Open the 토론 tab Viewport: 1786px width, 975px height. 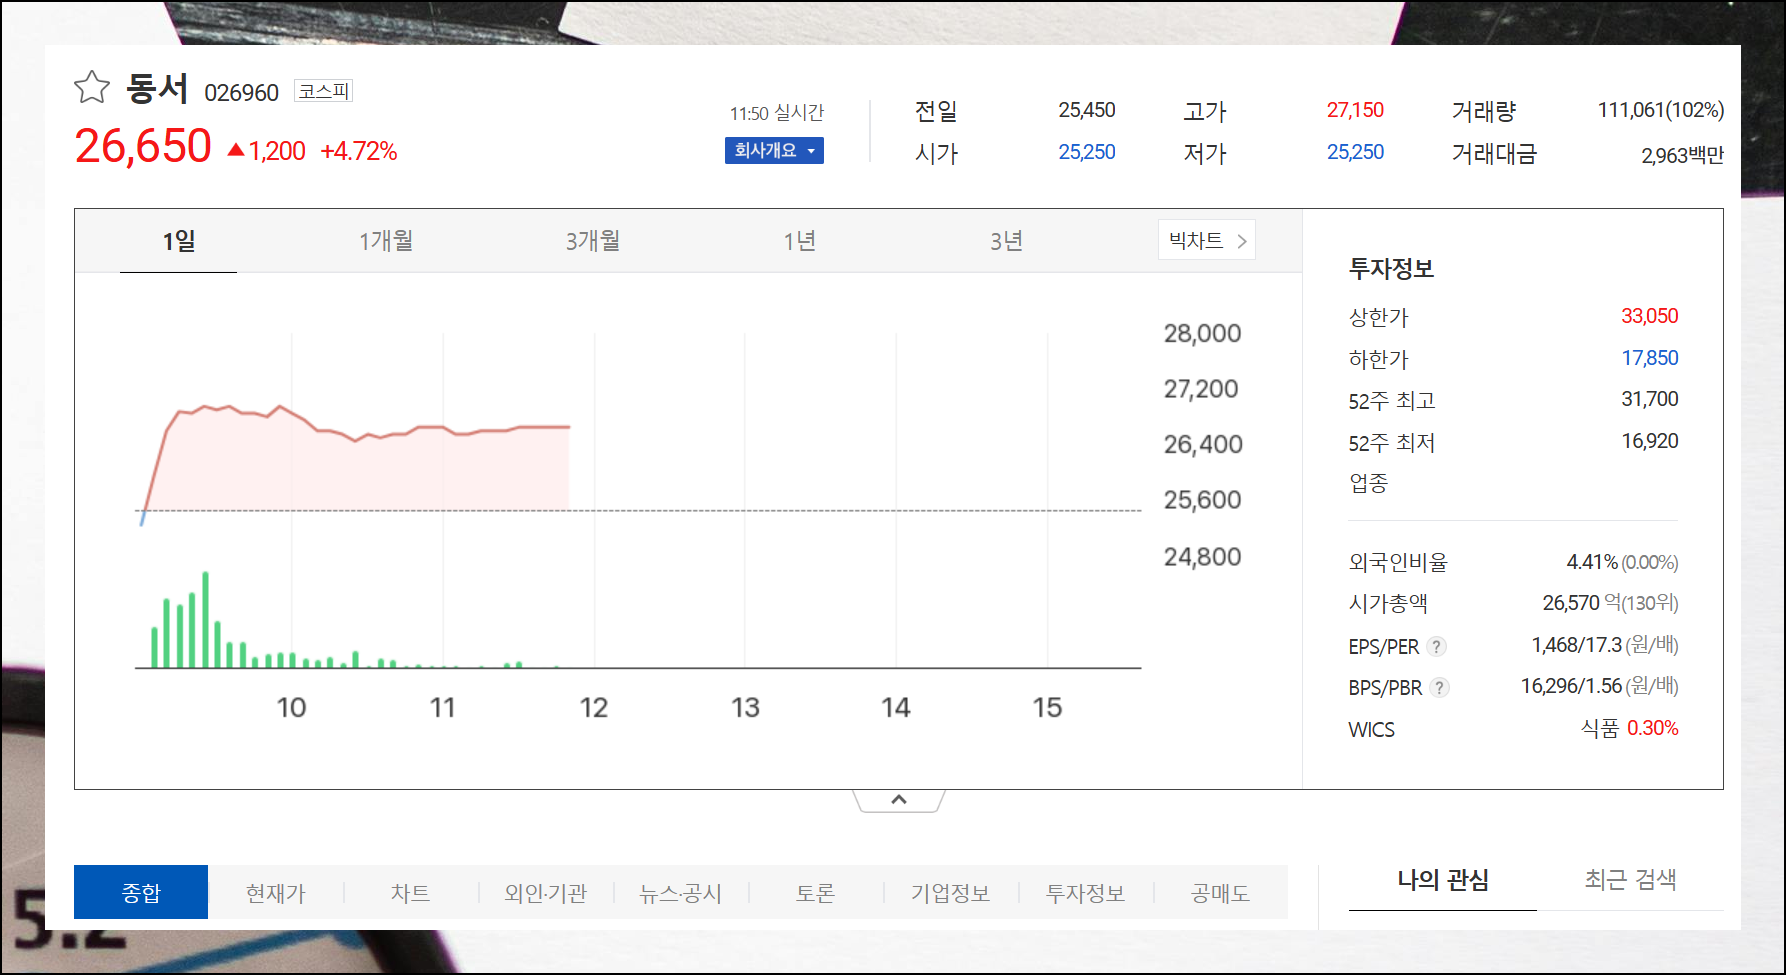coord(816,892)
